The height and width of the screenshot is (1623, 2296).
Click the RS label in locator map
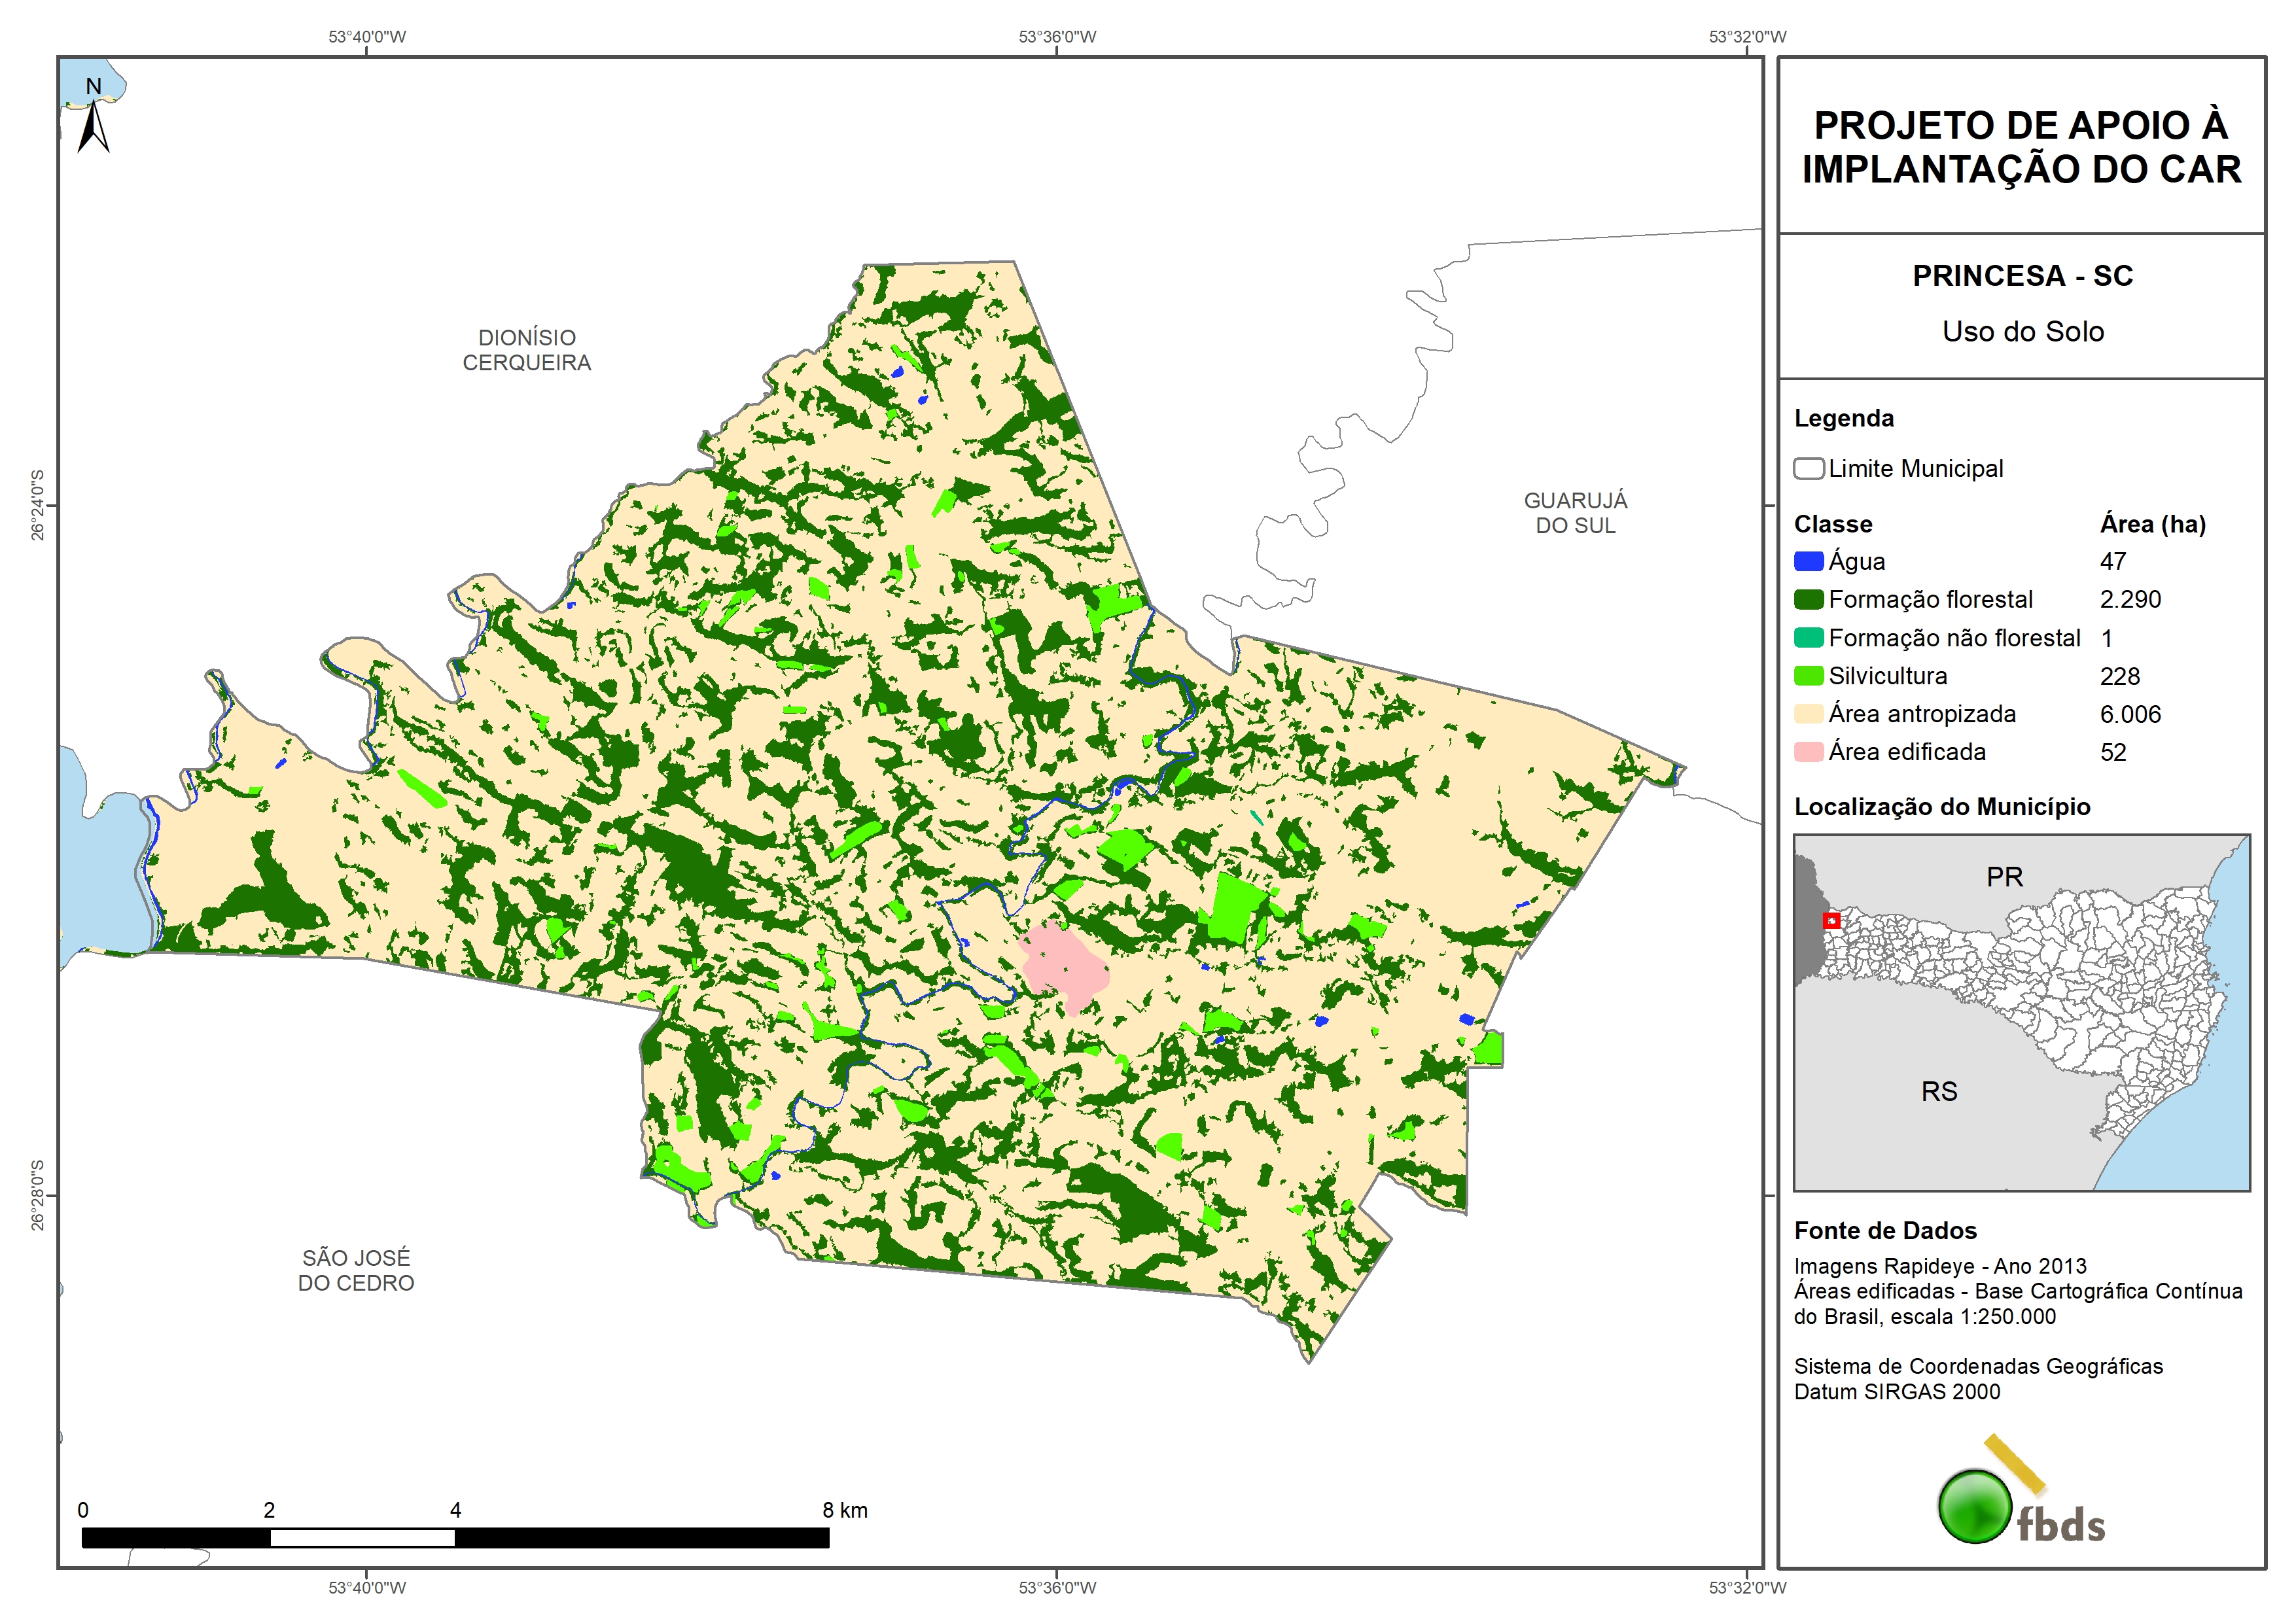coord(1939,1092)
